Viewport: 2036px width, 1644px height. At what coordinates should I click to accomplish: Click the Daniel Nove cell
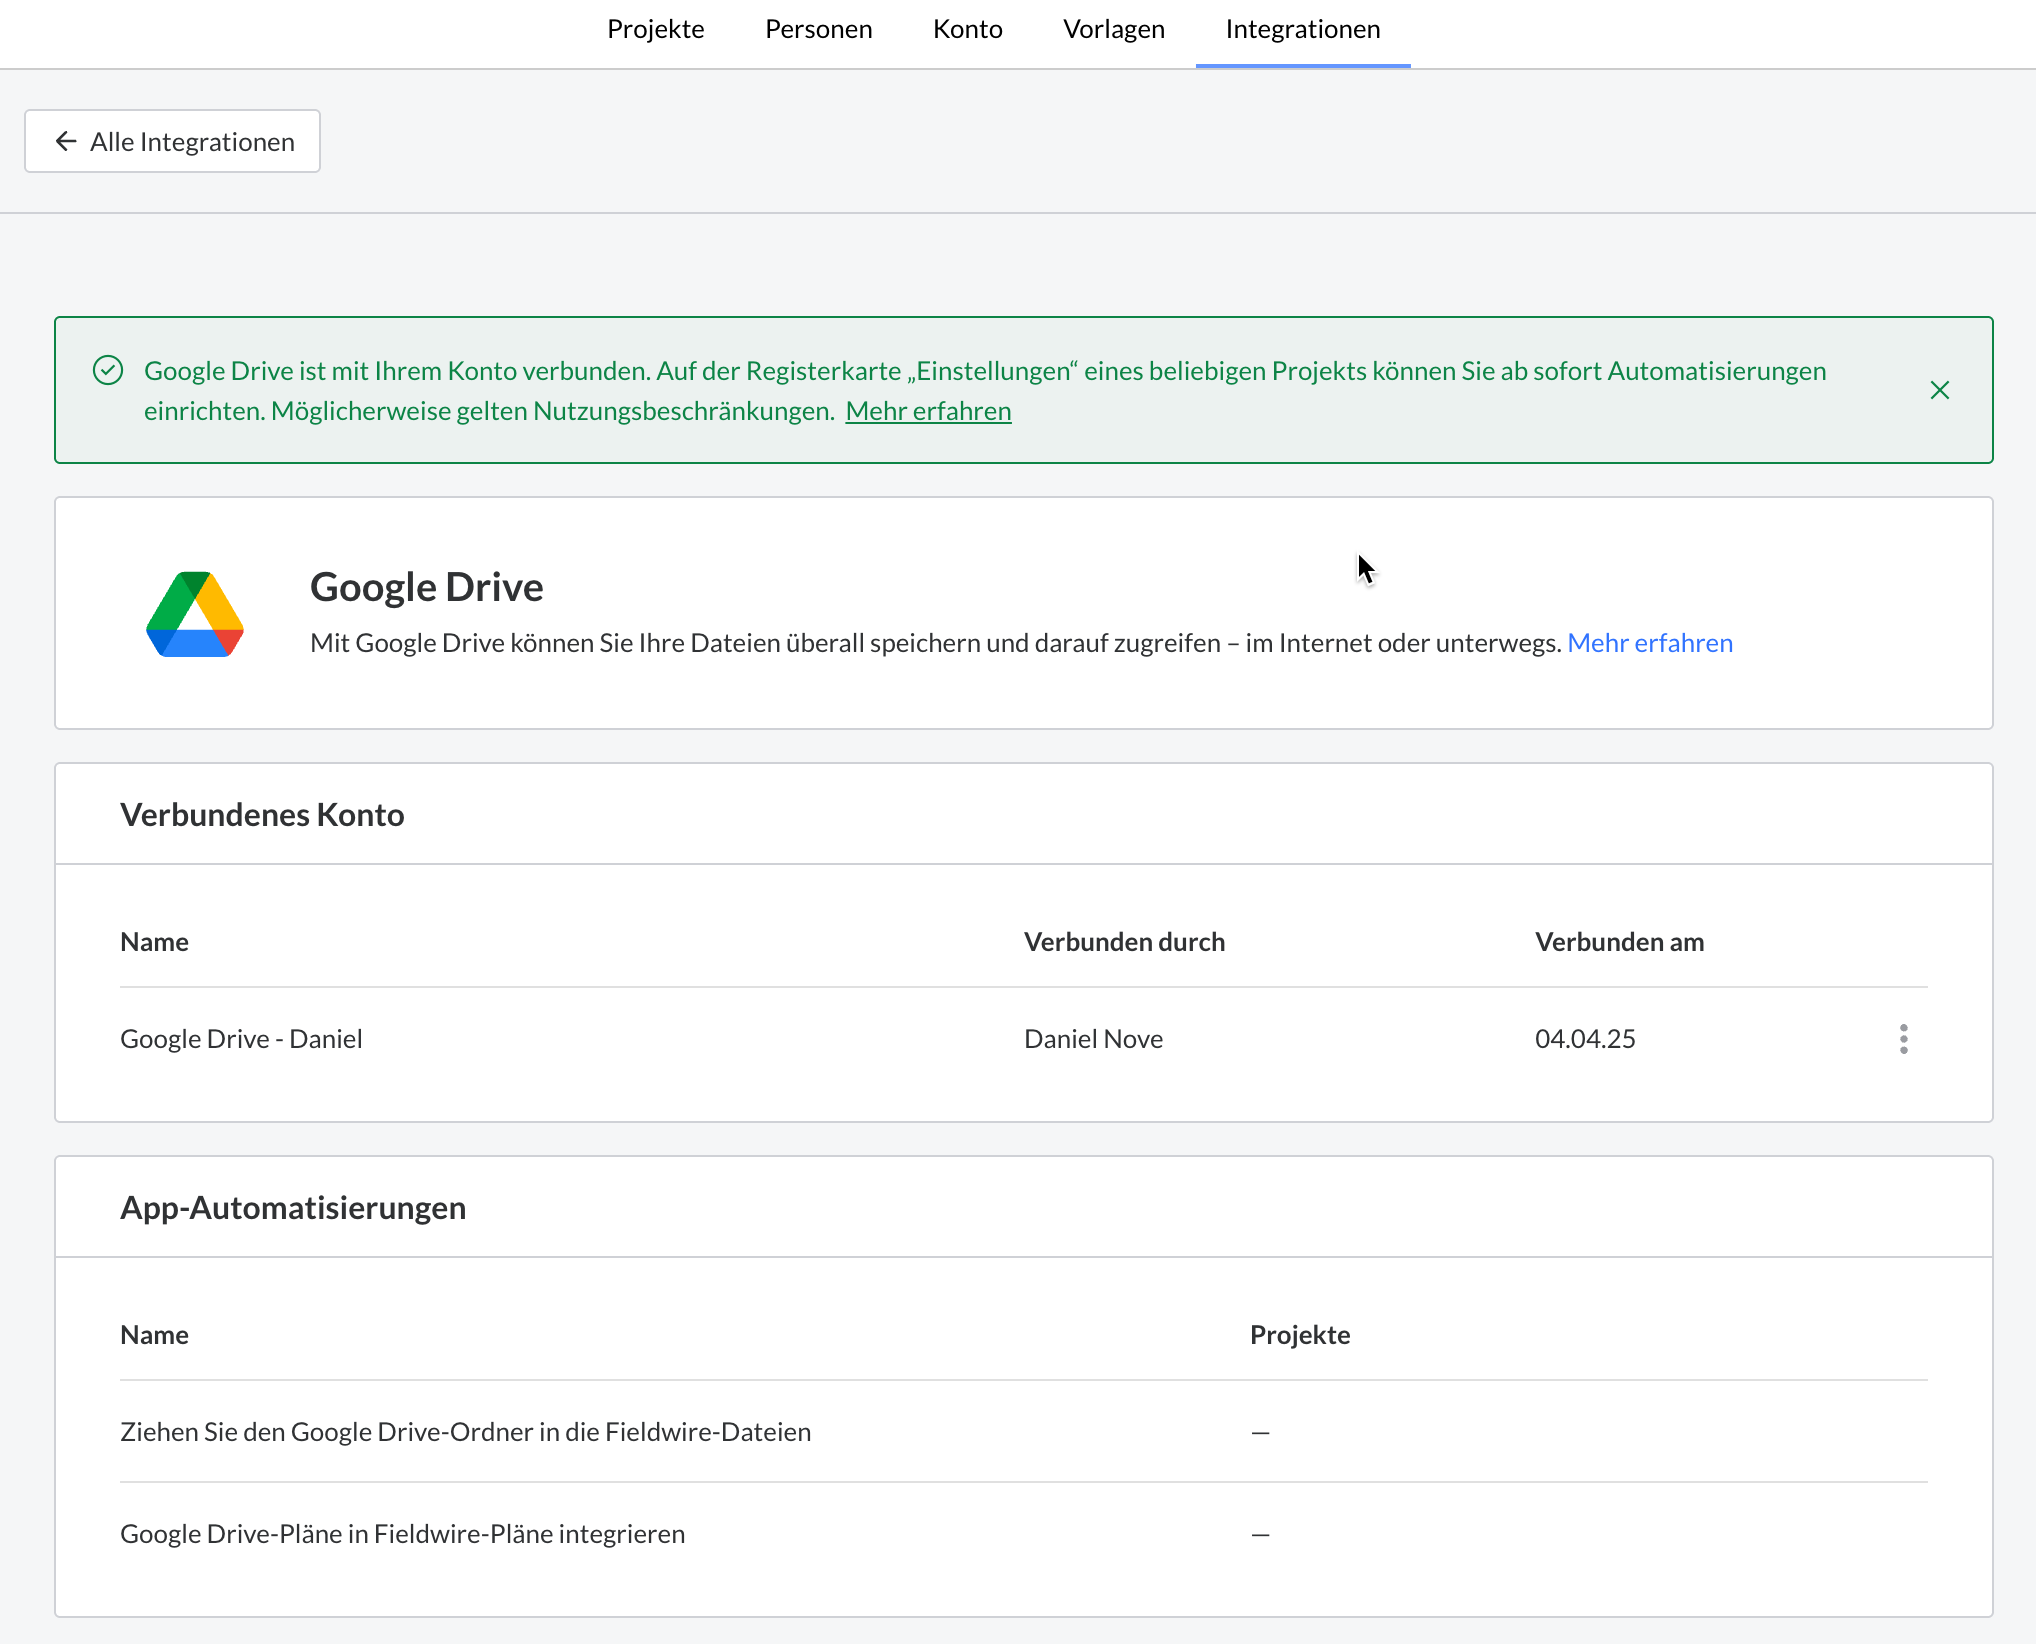tap(1093, 1039)
